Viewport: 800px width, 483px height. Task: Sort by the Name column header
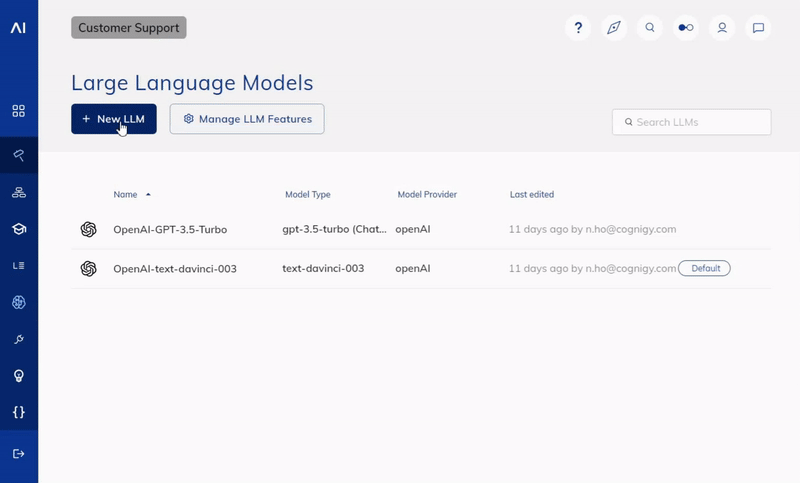click(125, 194)
